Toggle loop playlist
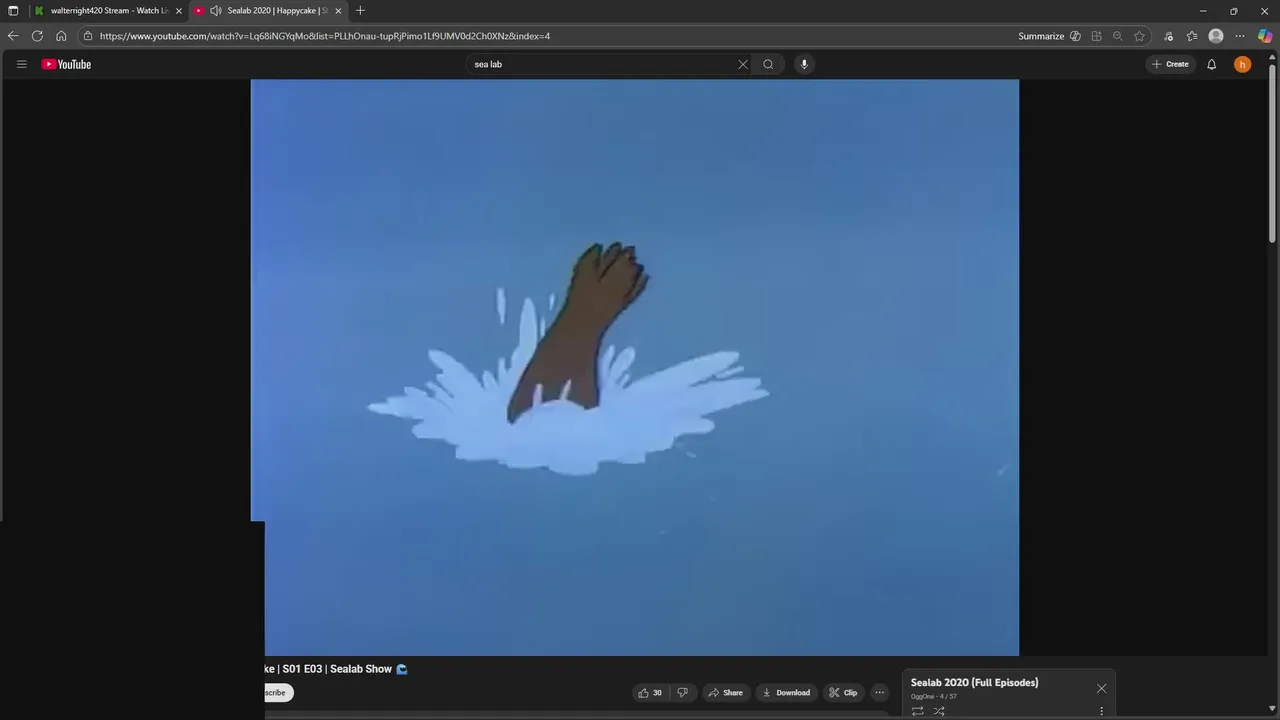The height and width of the screenshot is (720, 1280). pyautogui.click(x=917, y=711)
